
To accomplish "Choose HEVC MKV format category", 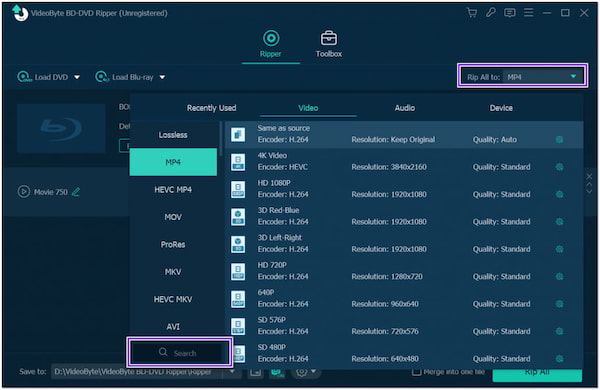I will click(173, 299).
